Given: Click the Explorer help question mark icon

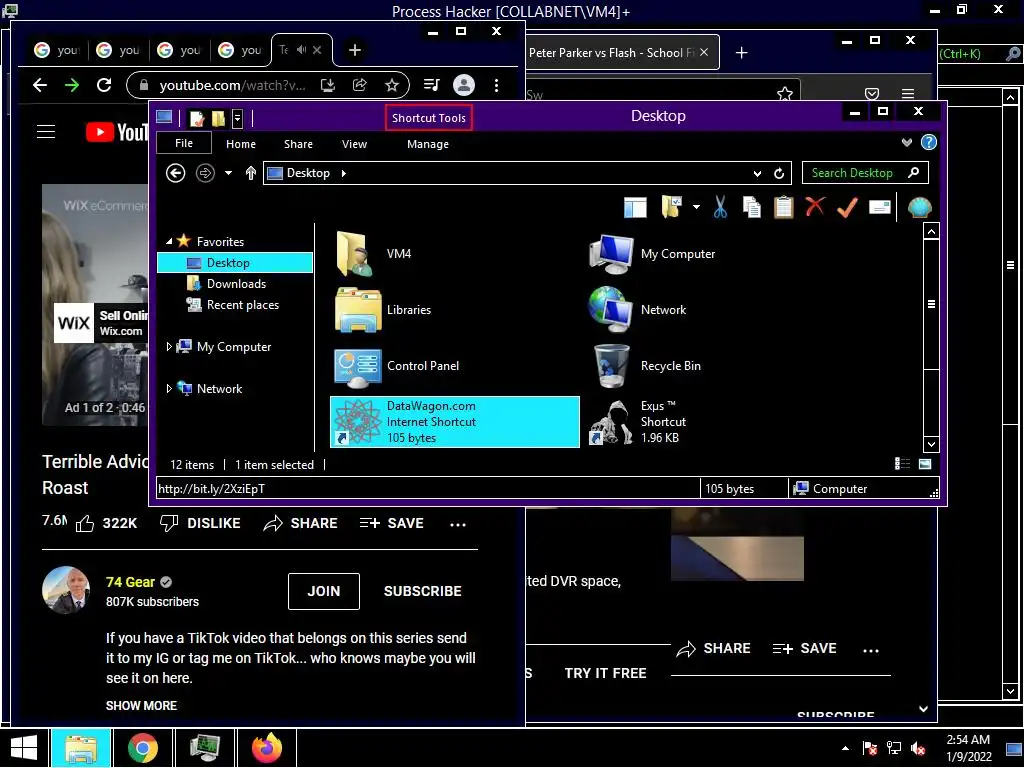Looking at the screenshot, I should pos(929,142).
